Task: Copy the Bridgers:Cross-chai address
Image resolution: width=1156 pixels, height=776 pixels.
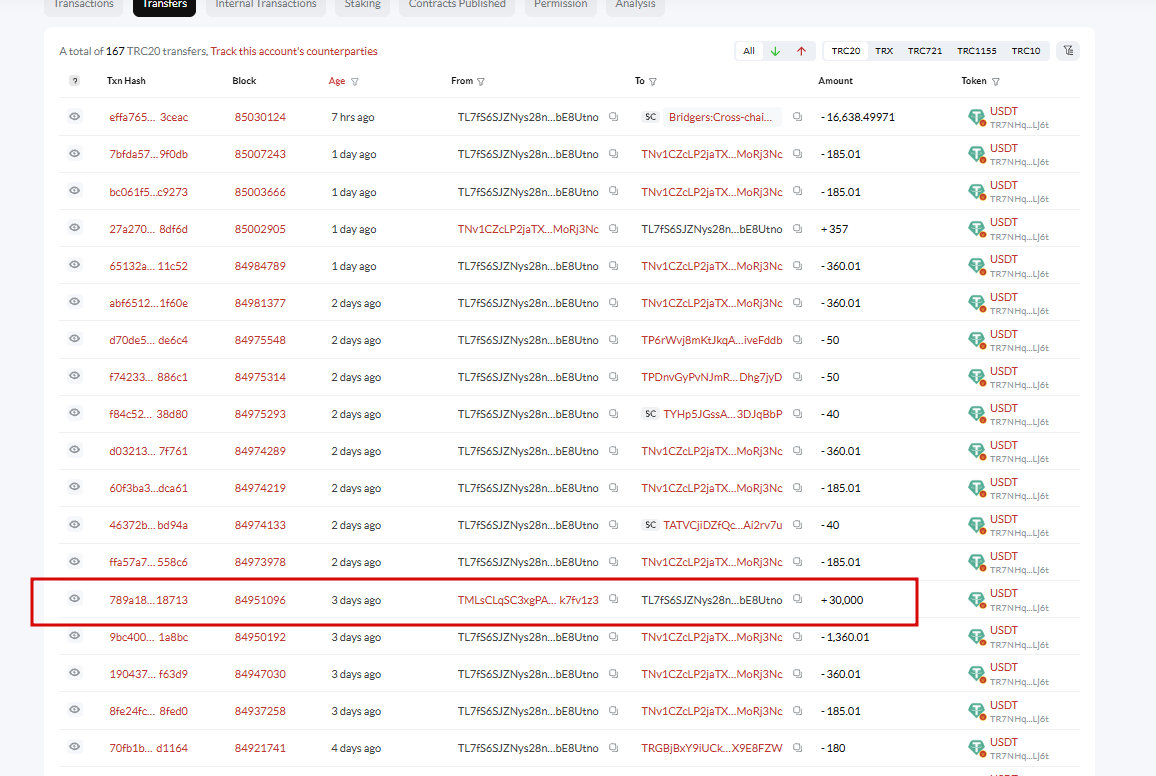Action: [797, 117]
